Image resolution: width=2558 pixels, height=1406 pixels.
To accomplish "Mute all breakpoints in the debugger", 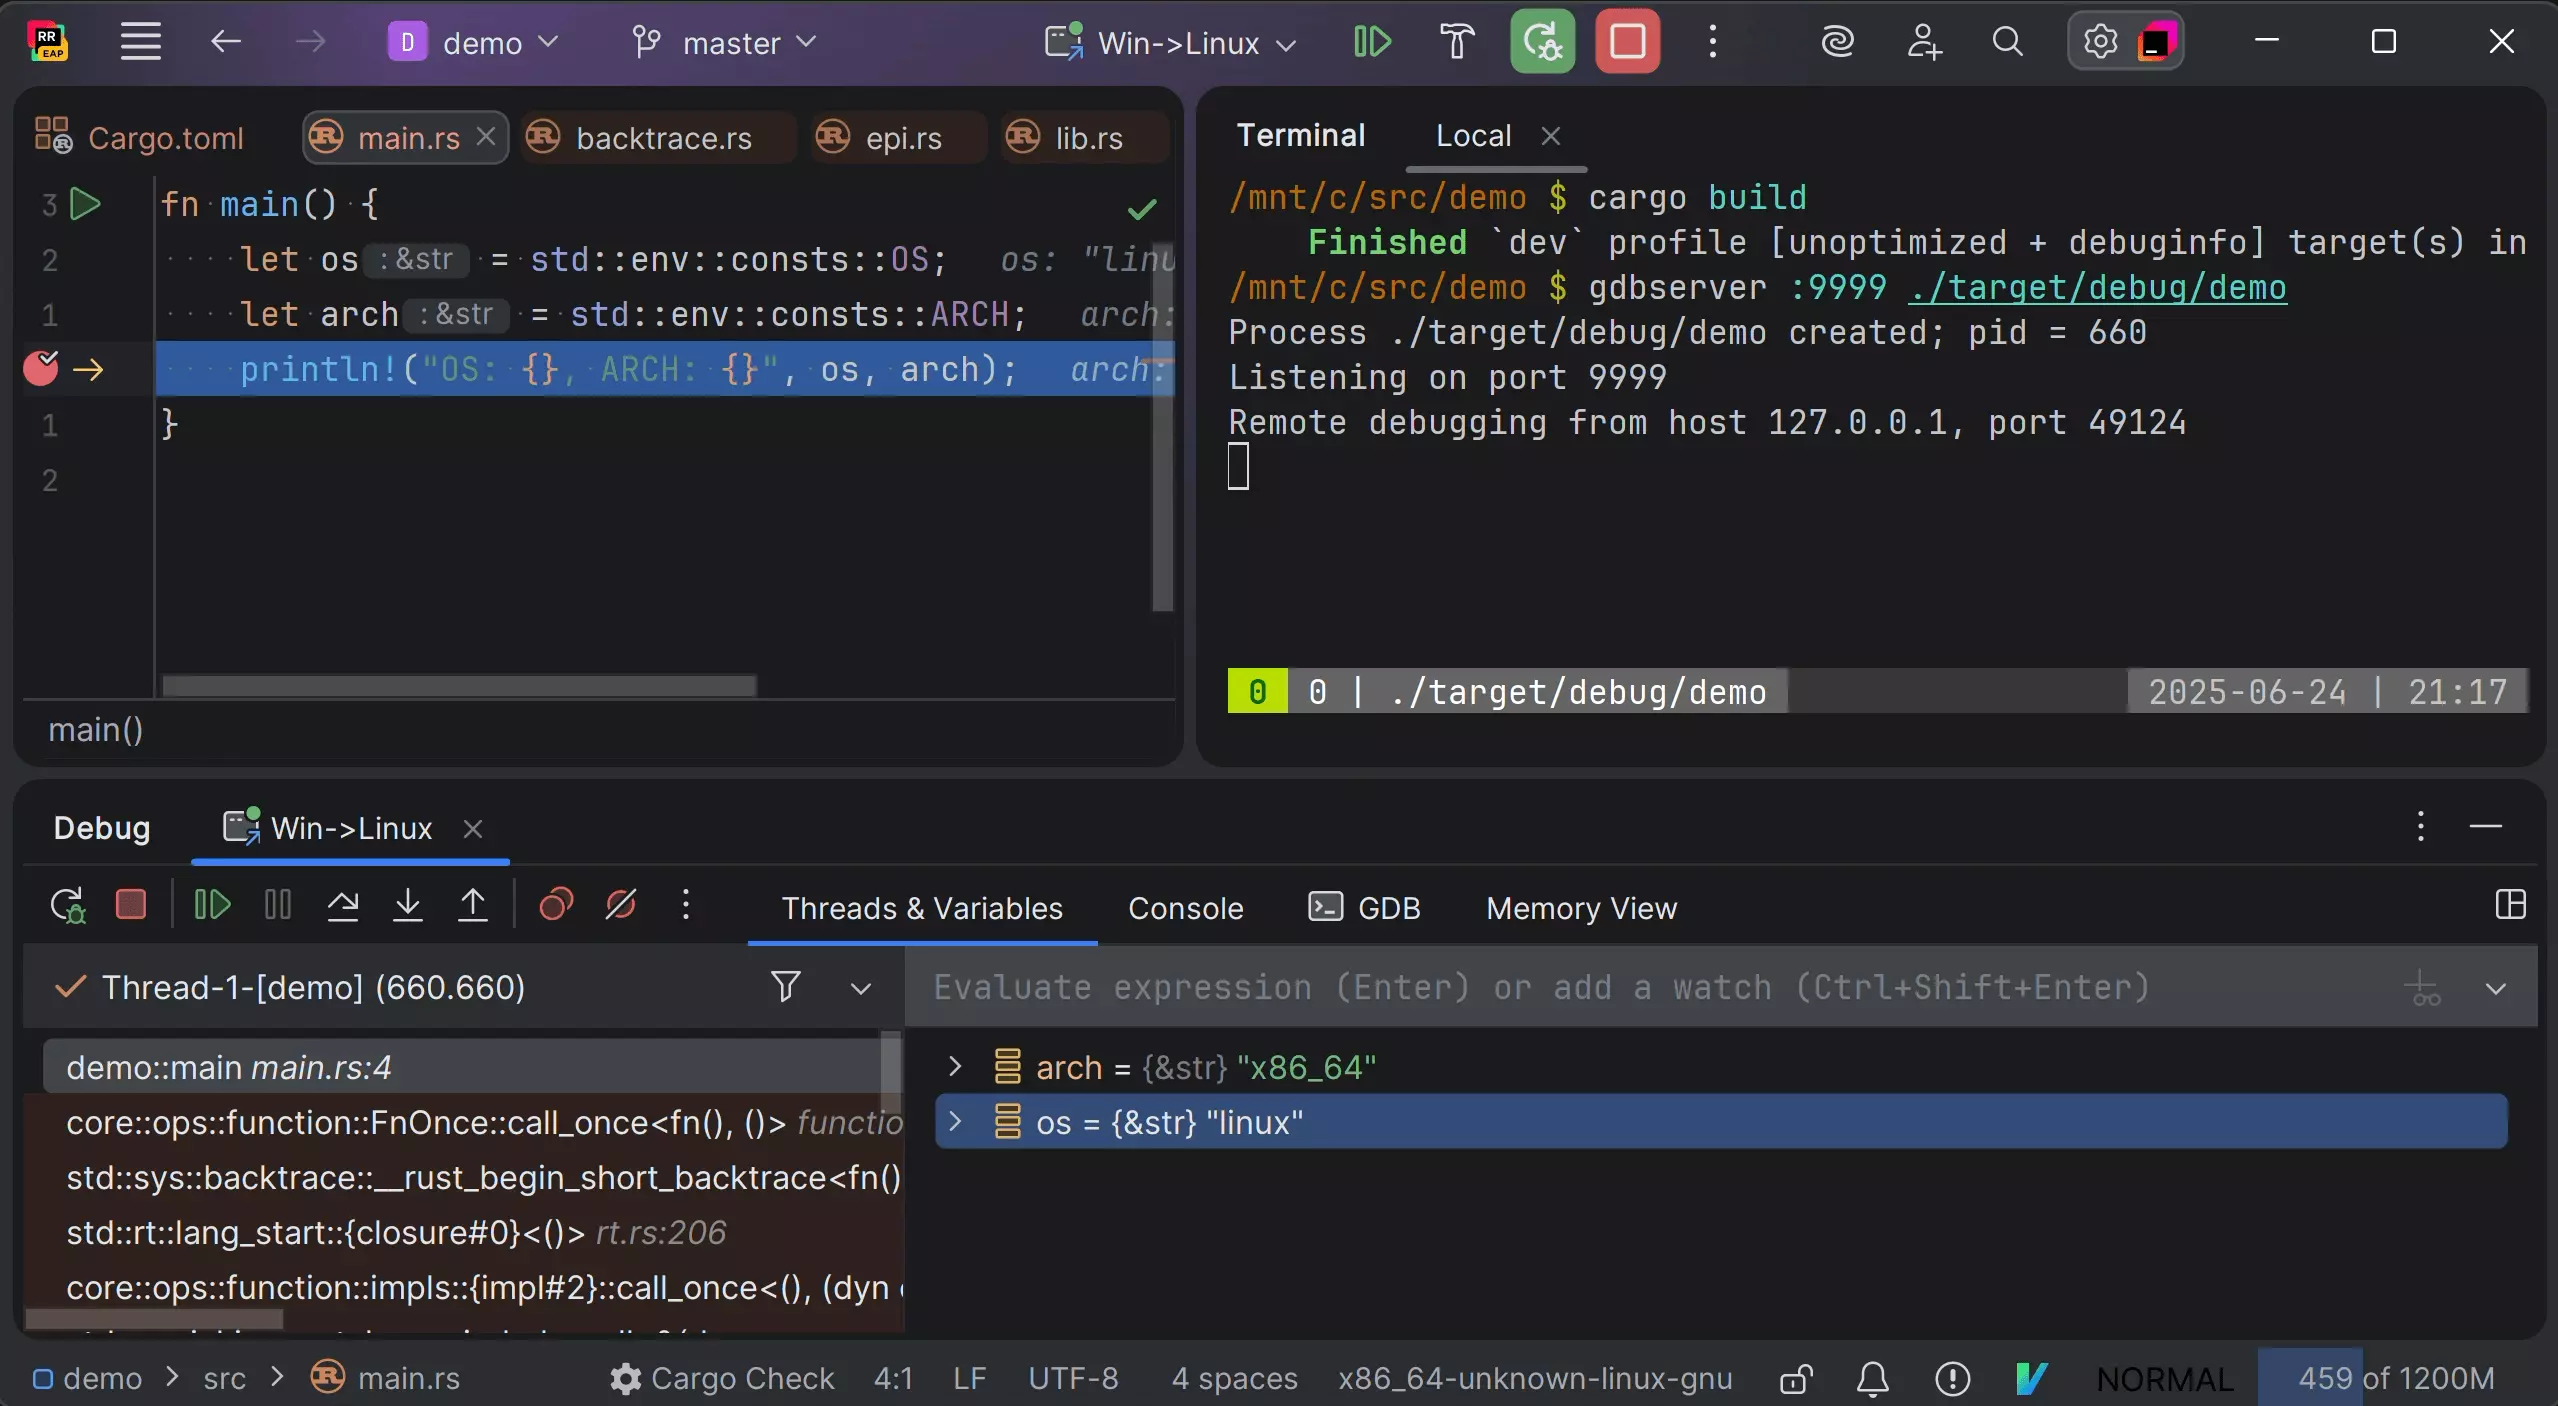I will 620,905.
